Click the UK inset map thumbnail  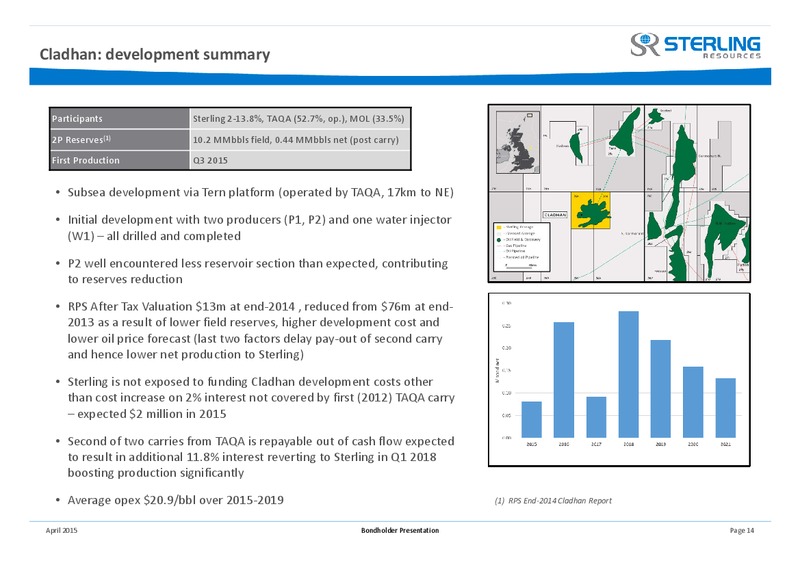[x=517, y=142]
